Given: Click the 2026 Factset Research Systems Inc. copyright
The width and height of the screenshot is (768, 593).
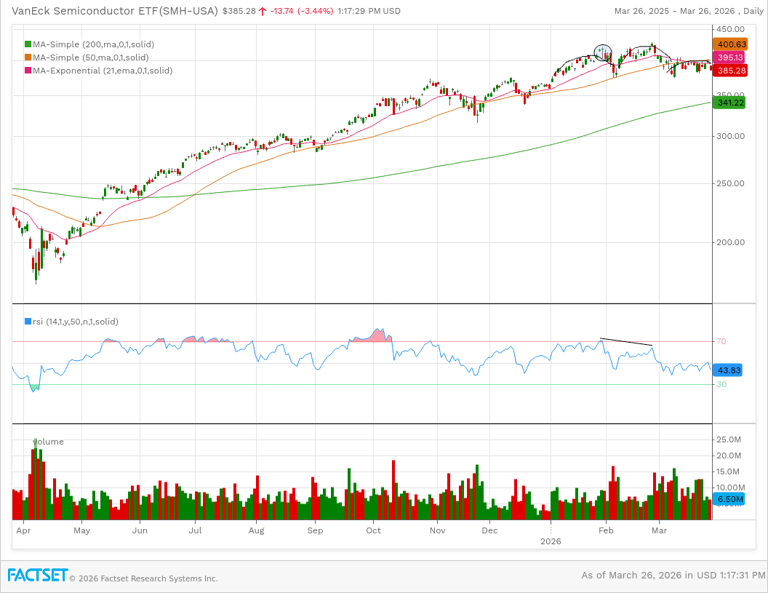Looking at the screenshot, I should click(x=144, y=578).
